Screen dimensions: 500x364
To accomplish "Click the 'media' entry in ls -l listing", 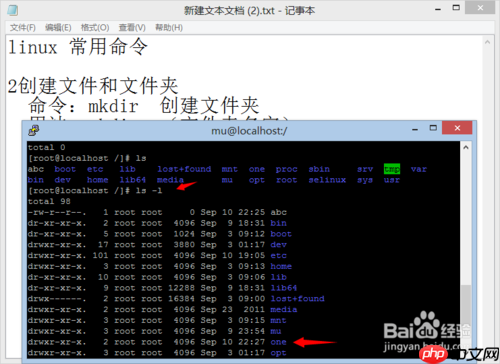I will tap(284, 309).
